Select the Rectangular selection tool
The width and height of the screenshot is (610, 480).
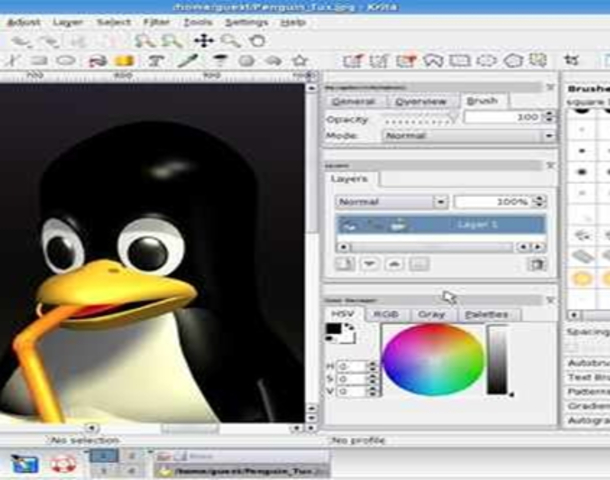[460, 61]
